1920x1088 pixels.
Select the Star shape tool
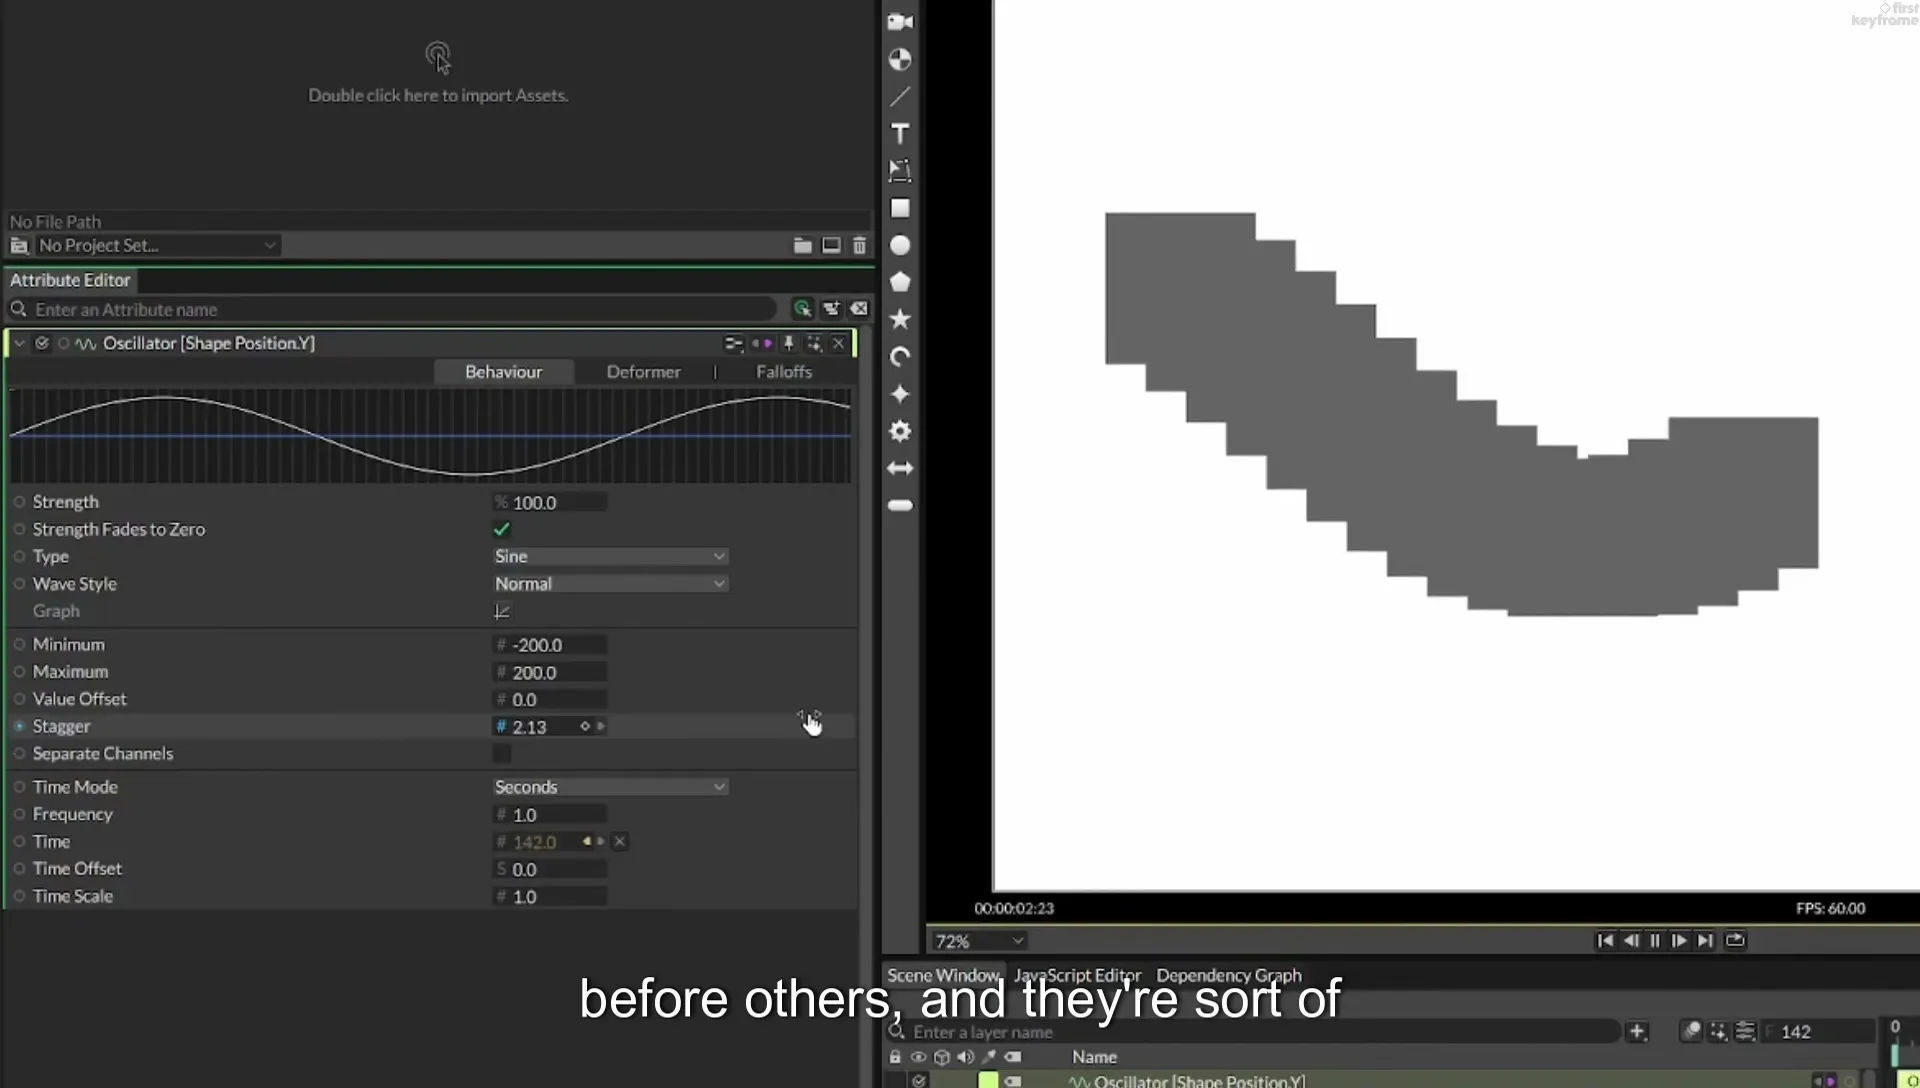coord(900,319)
